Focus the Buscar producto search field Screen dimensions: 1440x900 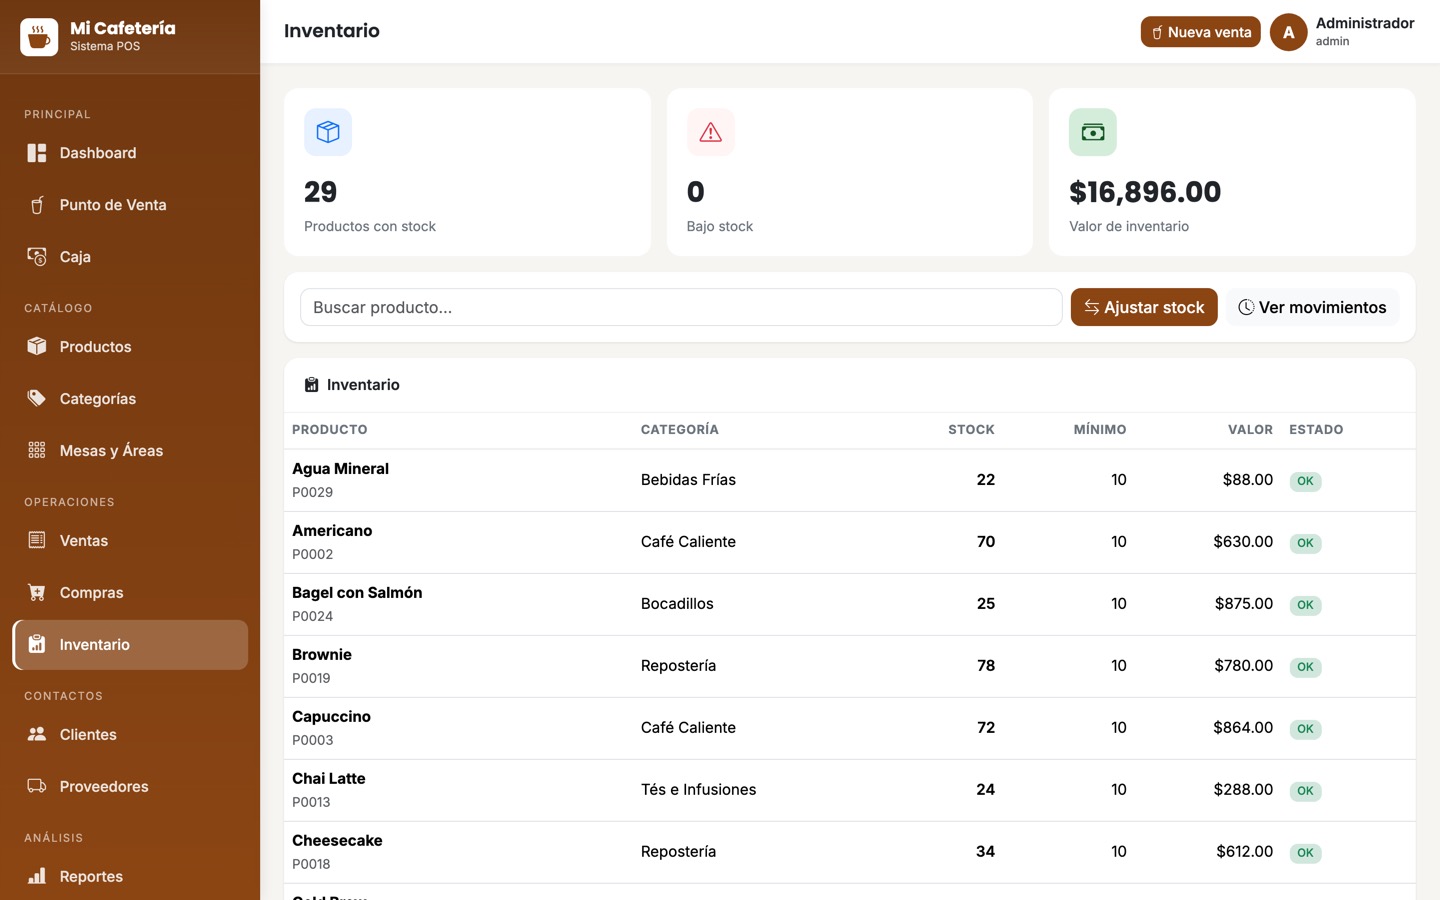681,307
